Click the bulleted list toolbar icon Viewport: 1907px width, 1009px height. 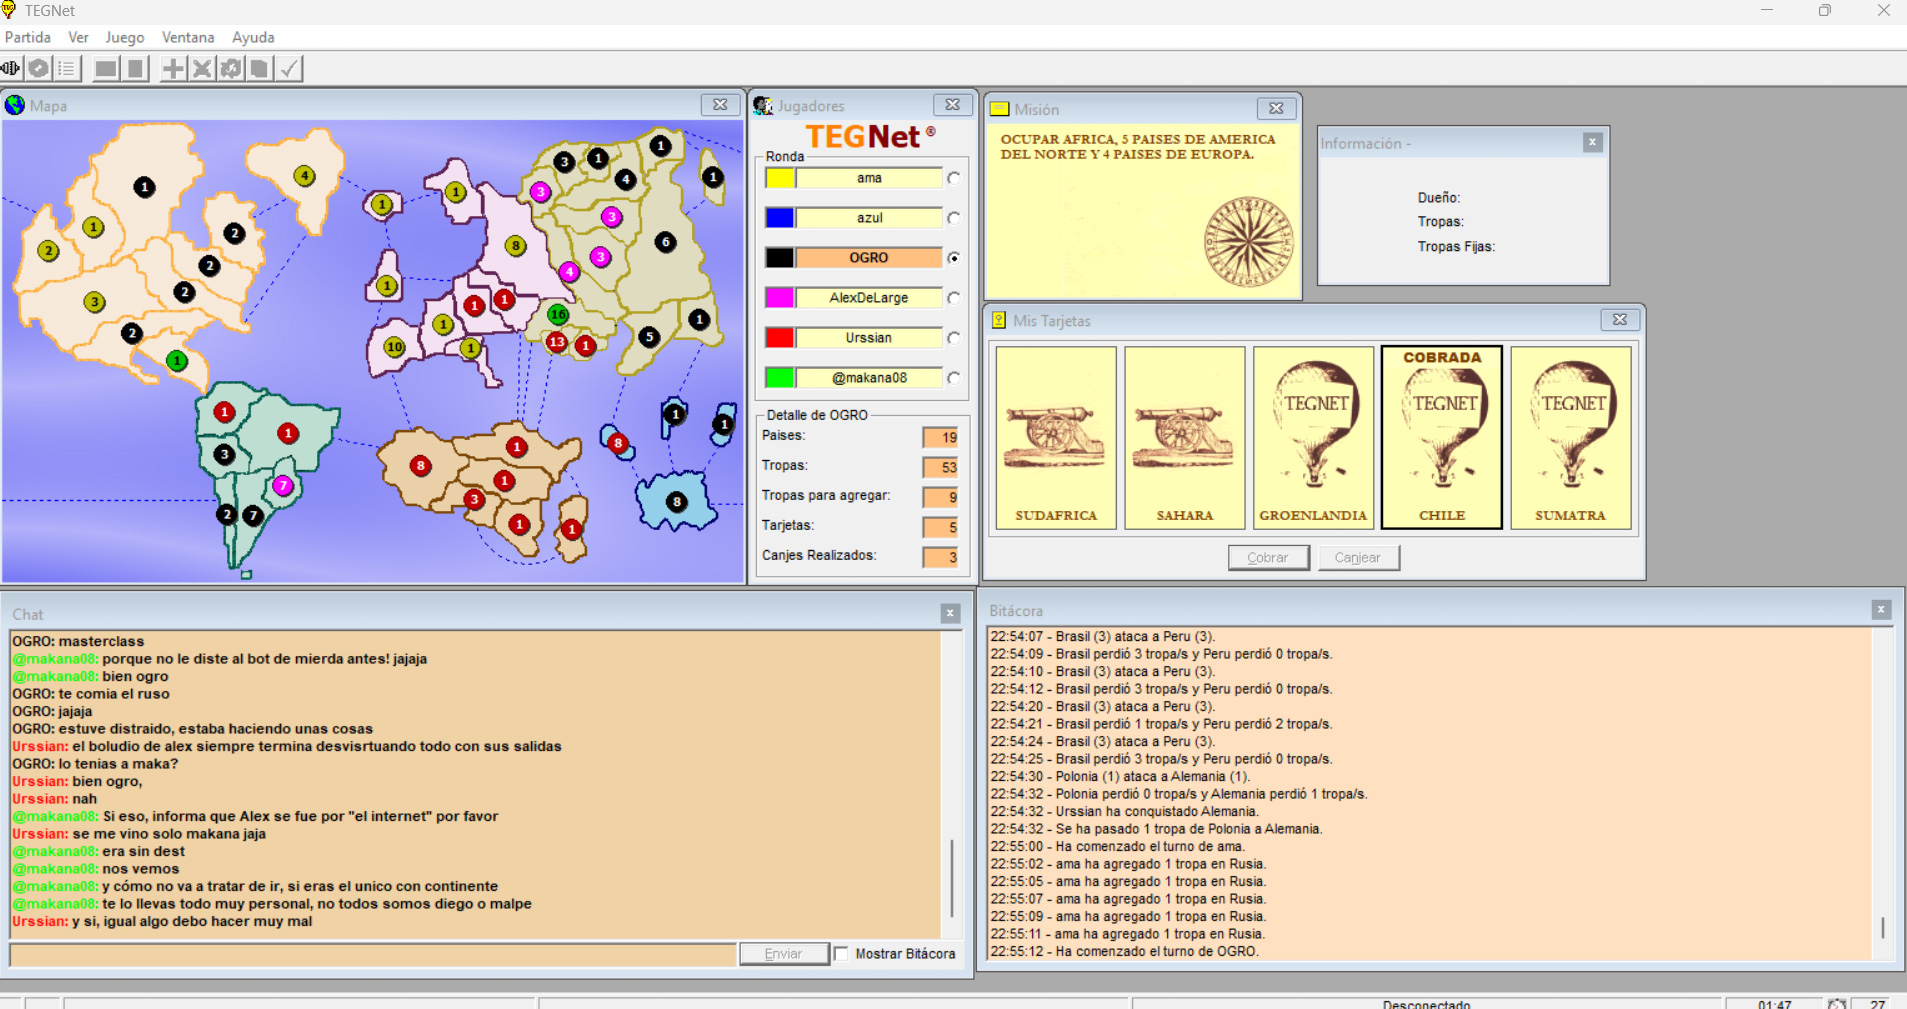(67, 68)
